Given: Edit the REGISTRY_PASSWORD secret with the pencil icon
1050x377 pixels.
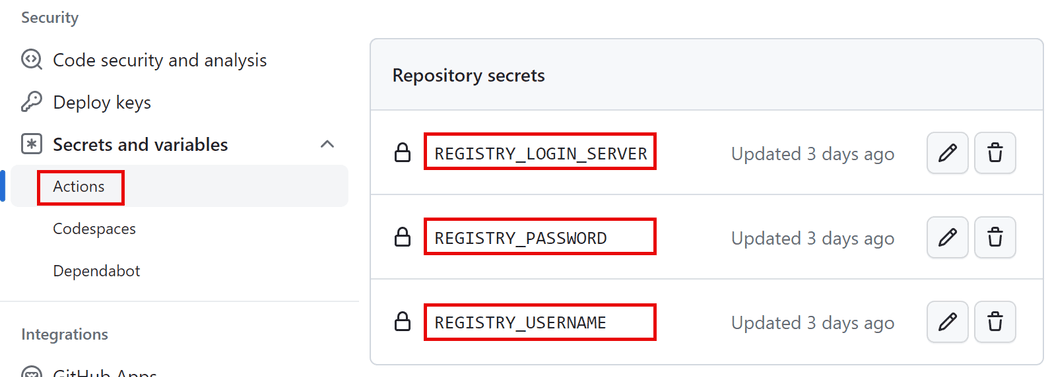Looking at the screenshot, I should (947, 238).
